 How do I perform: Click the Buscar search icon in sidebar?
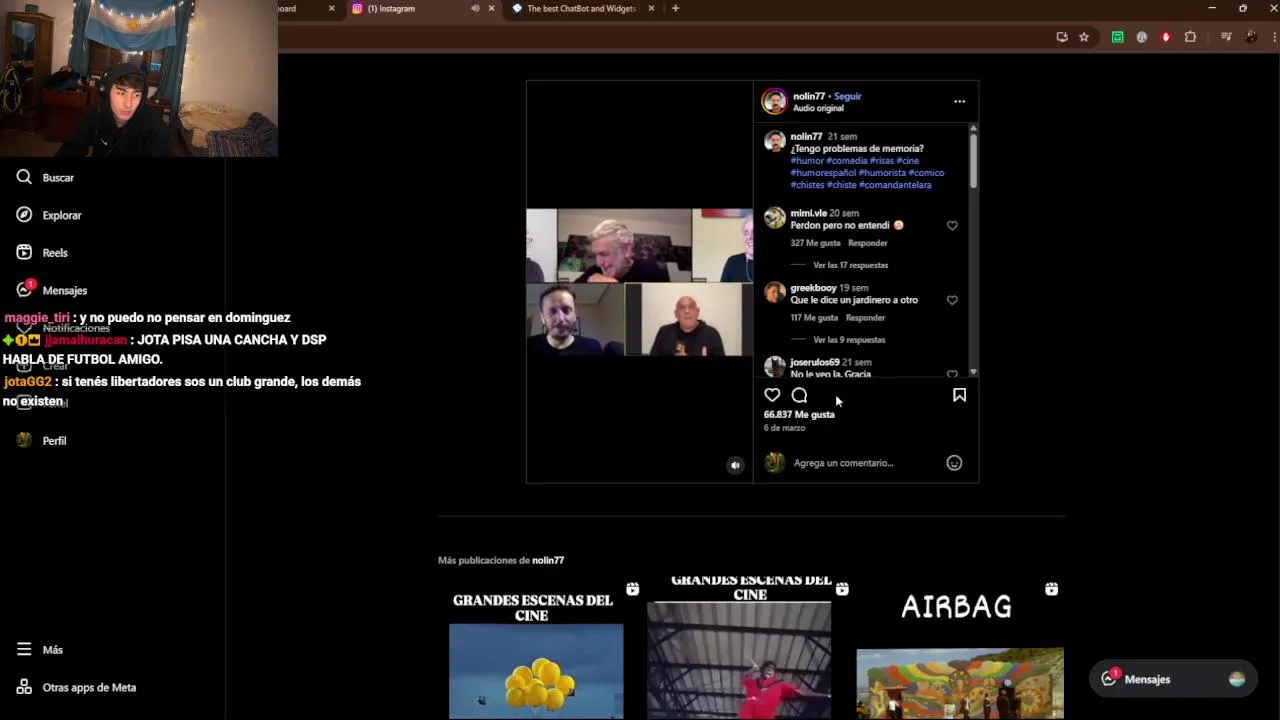pyautogui.click(x=24, y=177)
